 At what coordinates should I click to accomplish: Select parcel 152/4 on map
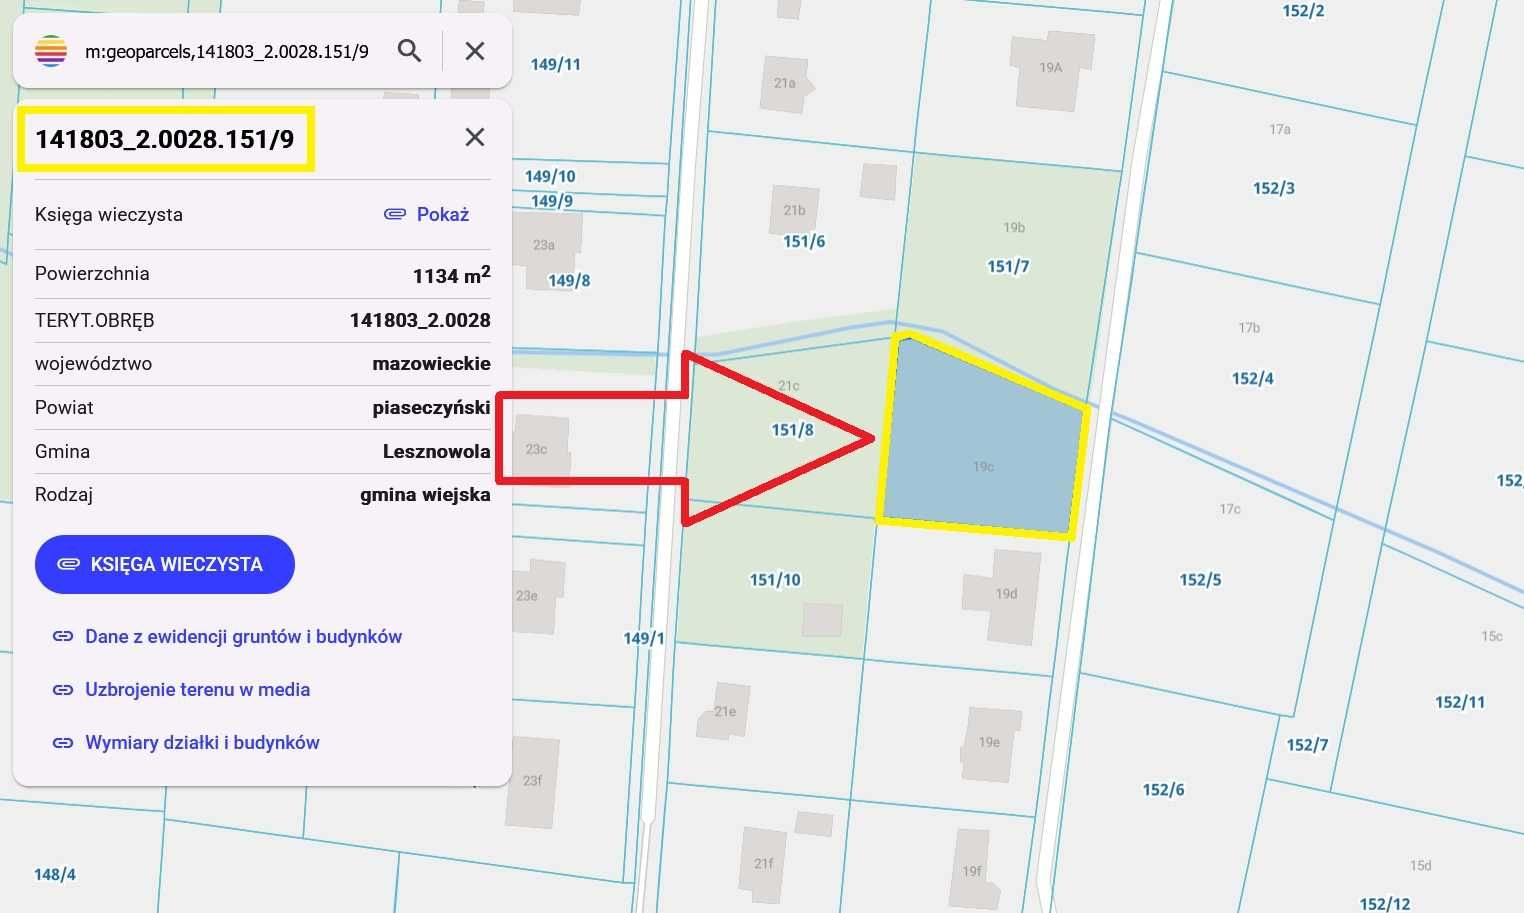[1253, 379]
